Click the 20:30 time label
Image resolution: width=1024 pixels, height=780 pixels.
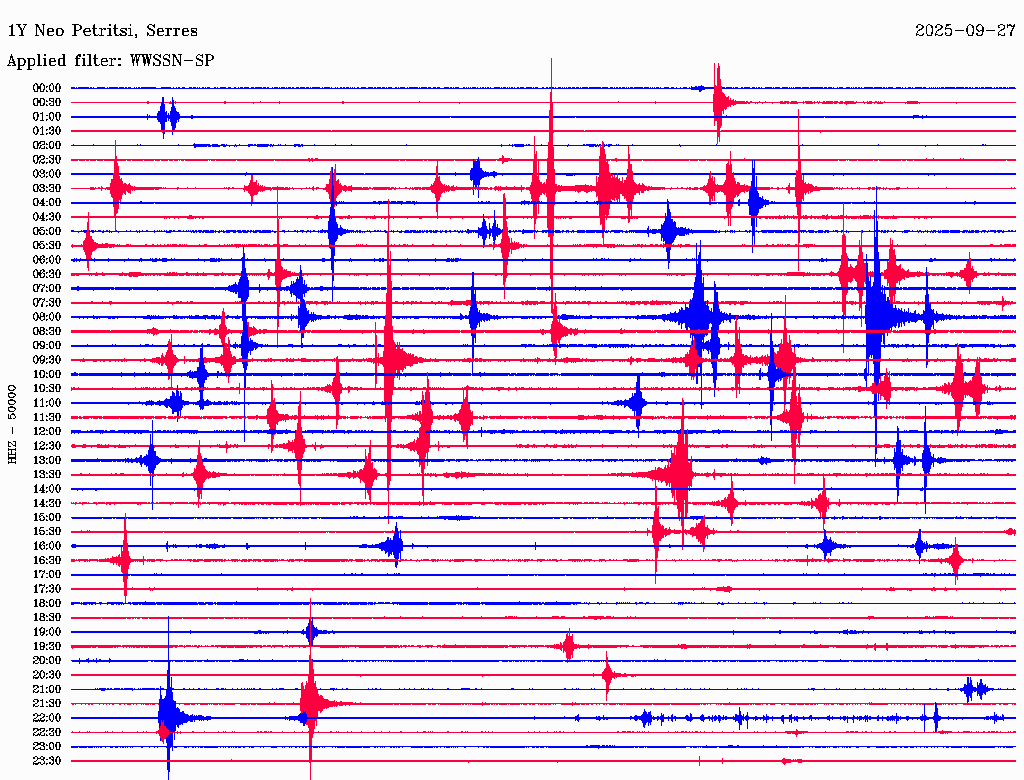pos(47,675)
